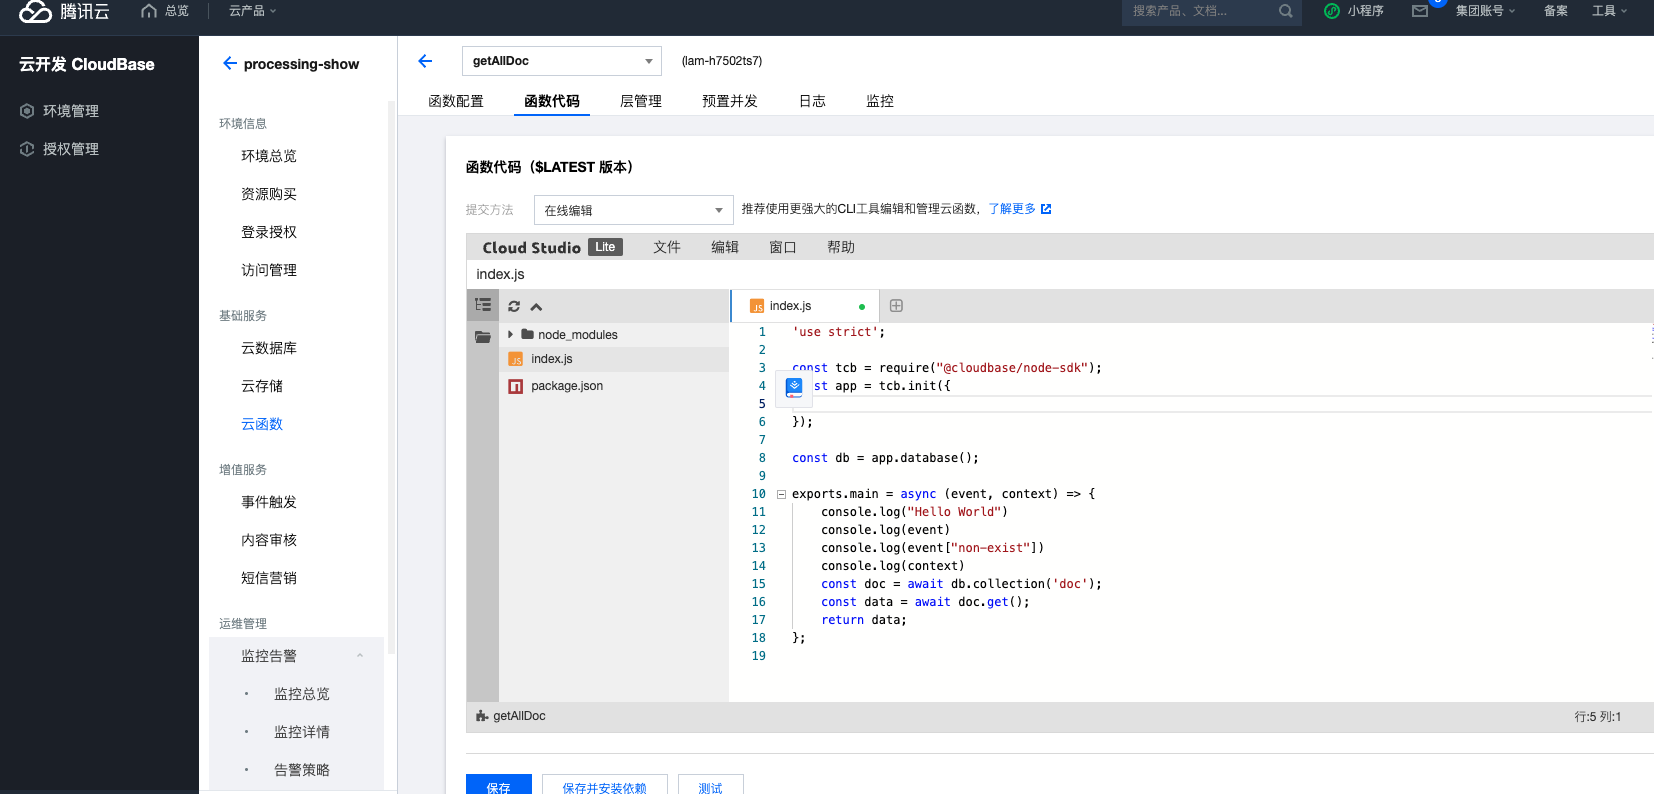This screenshot has width=1654, height=794.
Task: Focus the product search input field
Action: (1200, 11)
